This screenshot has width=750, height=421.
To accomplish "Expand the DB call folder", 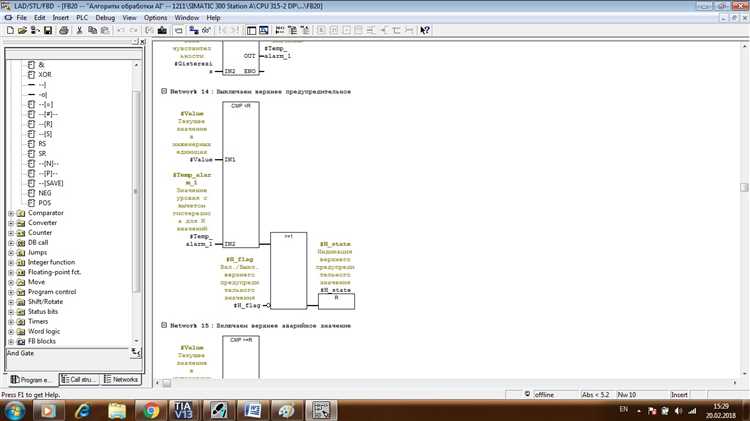I will [x=11, y=243].
